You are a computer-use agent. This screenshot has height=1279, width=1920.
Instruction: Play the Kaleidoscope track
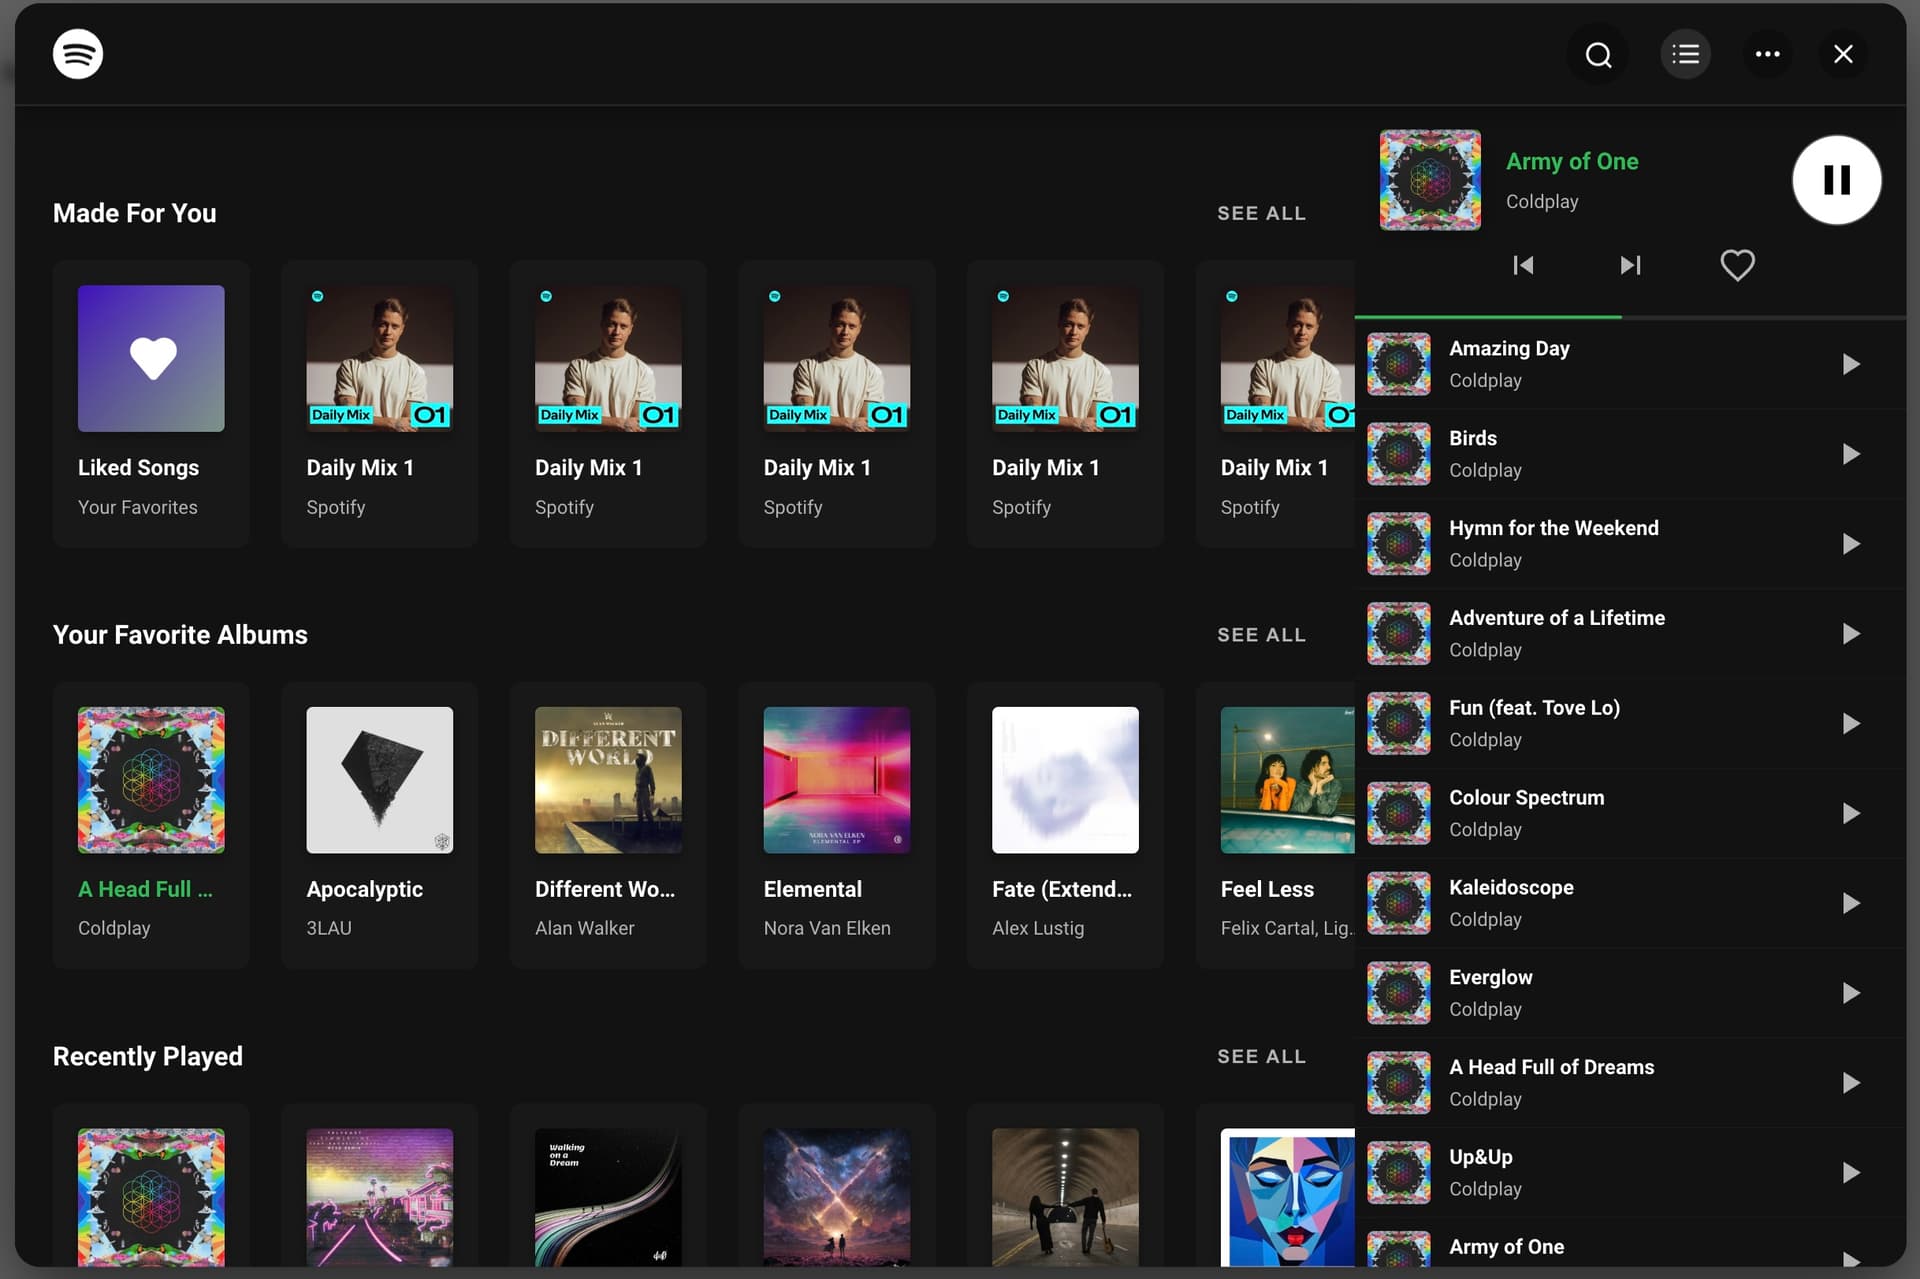(x=1850, y=903)
